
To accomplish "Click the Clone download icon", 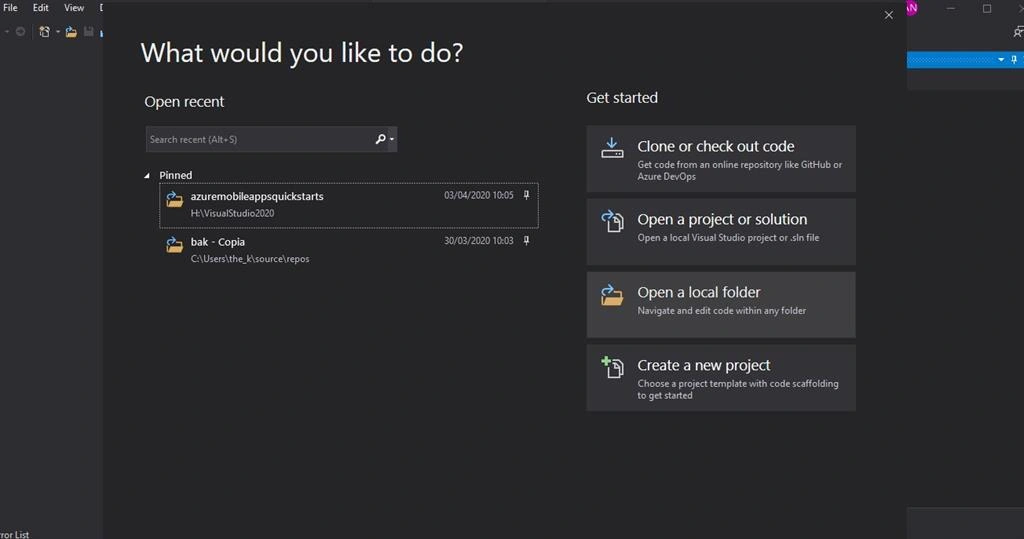I will click(x=612, y=148).
